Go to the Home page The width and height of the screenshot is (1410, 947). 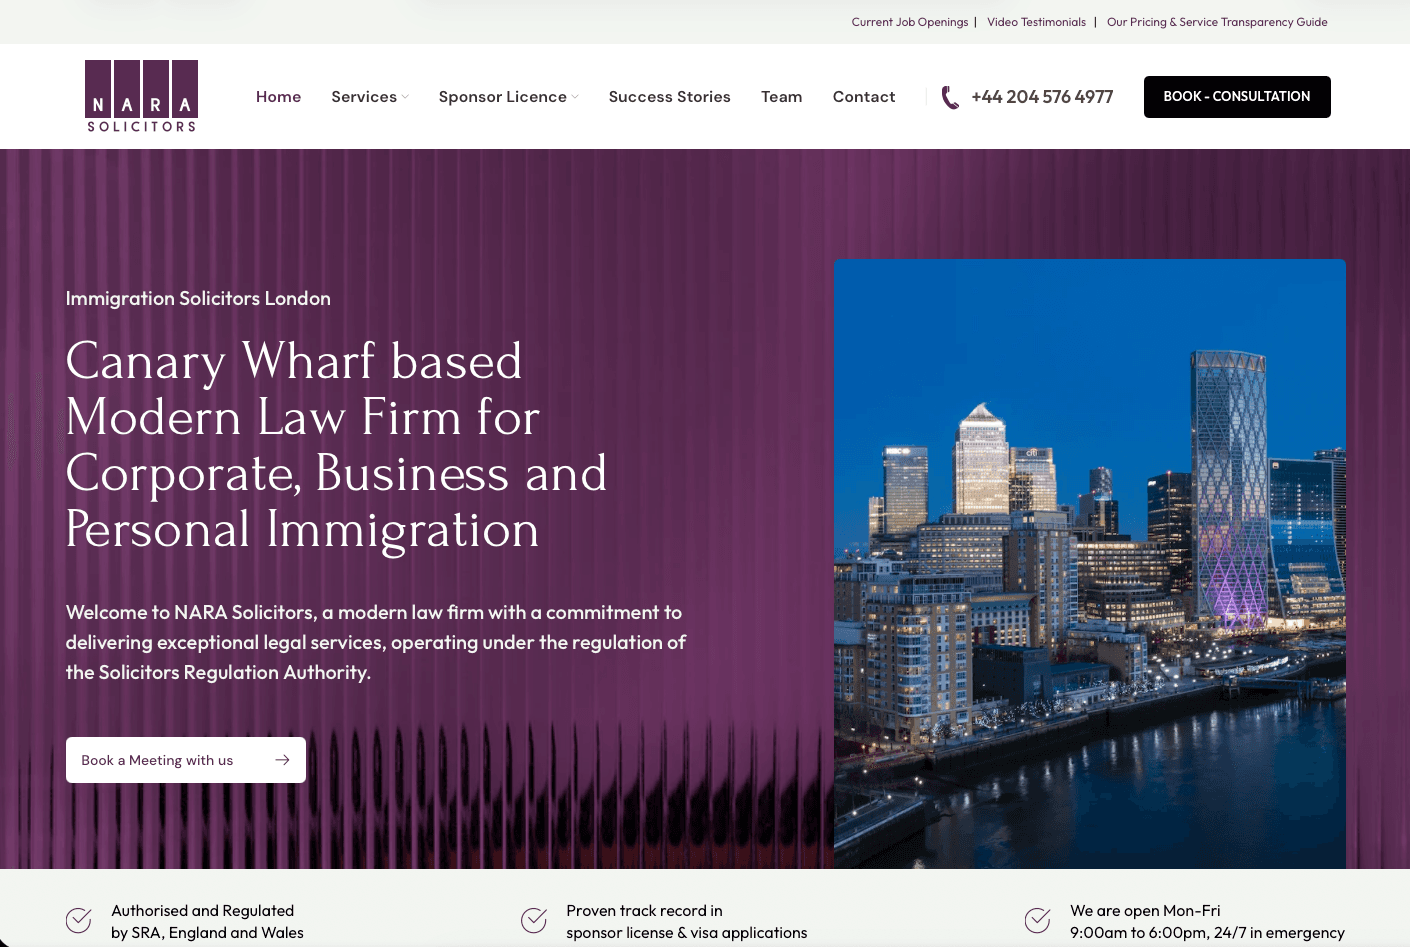[x=278, y=97]
